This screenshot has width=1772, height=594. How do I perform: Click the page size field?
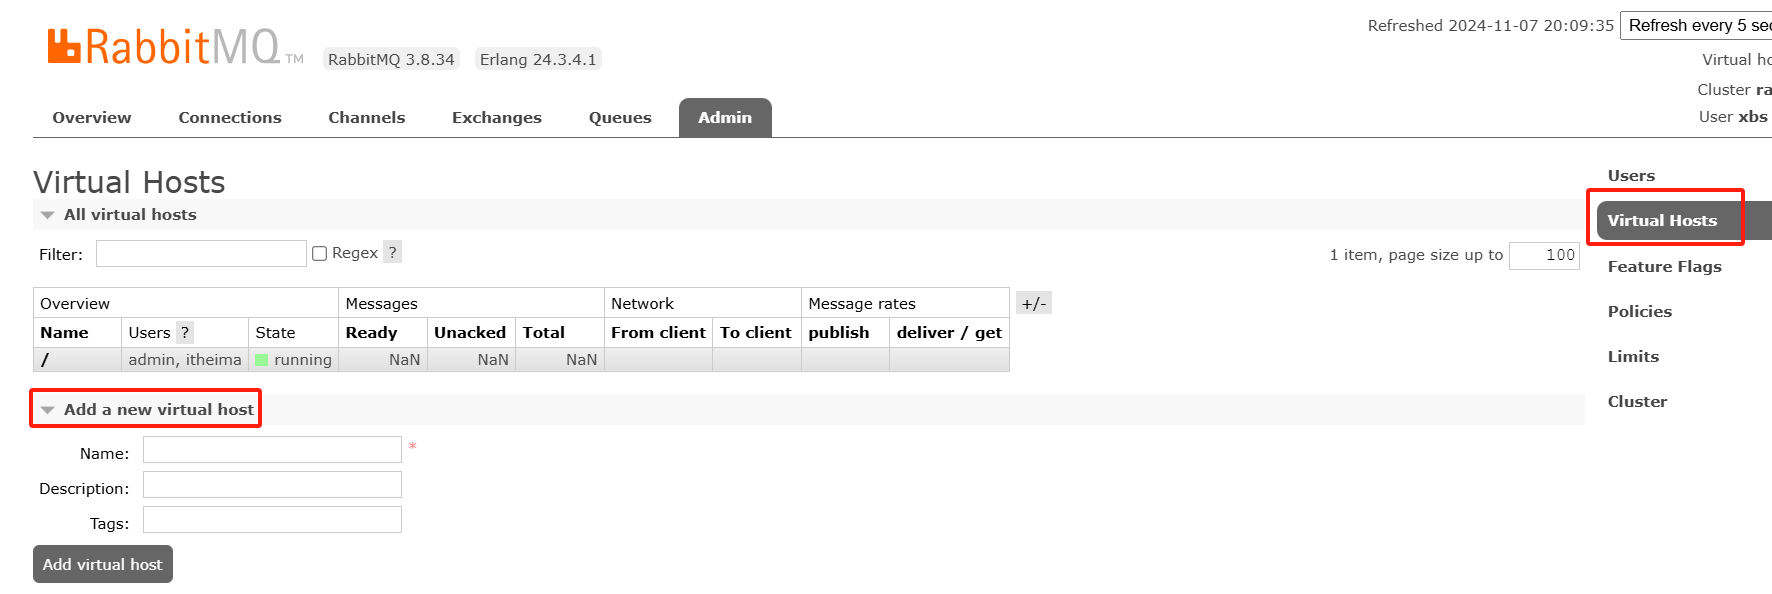[x=1544, y=256]
